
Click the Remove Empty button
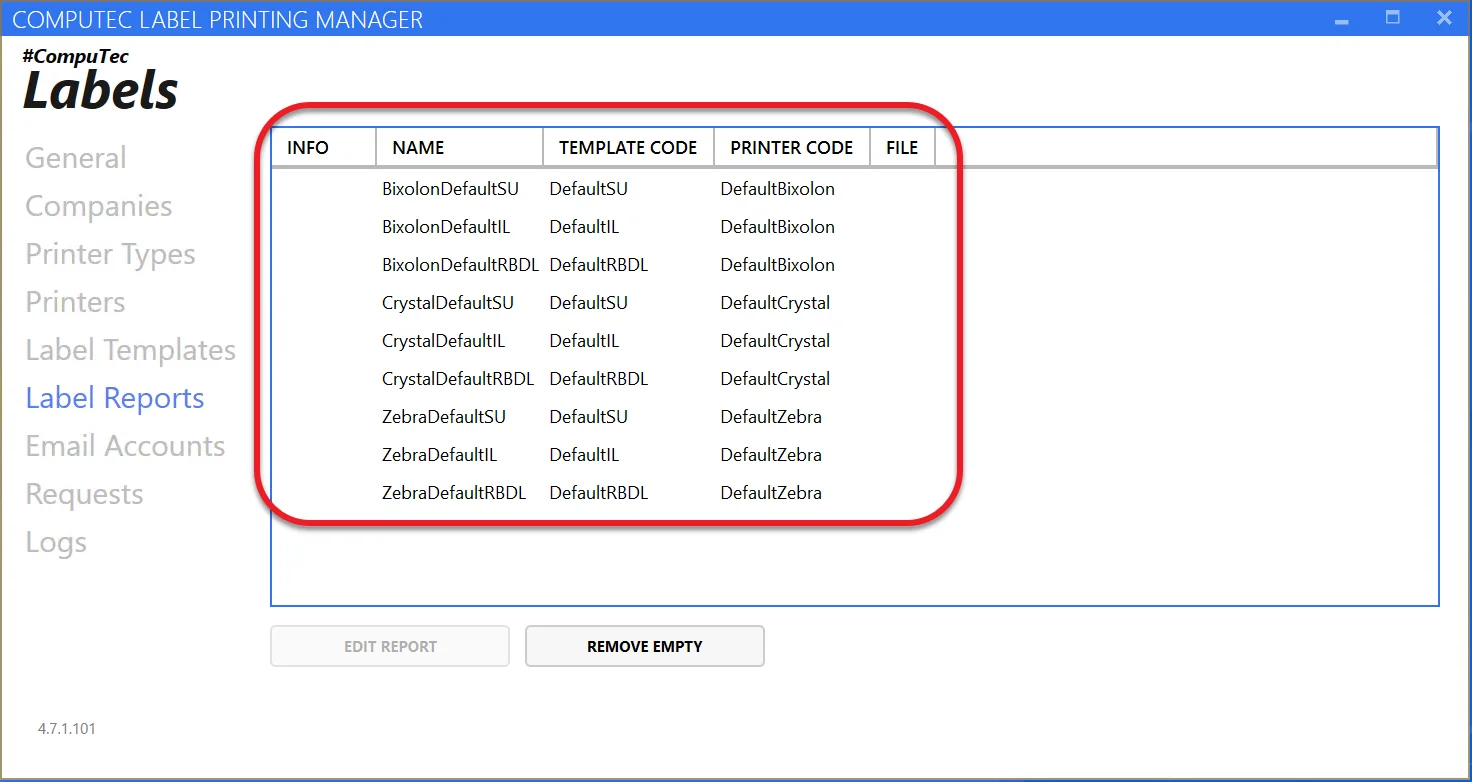click(644, 646)
